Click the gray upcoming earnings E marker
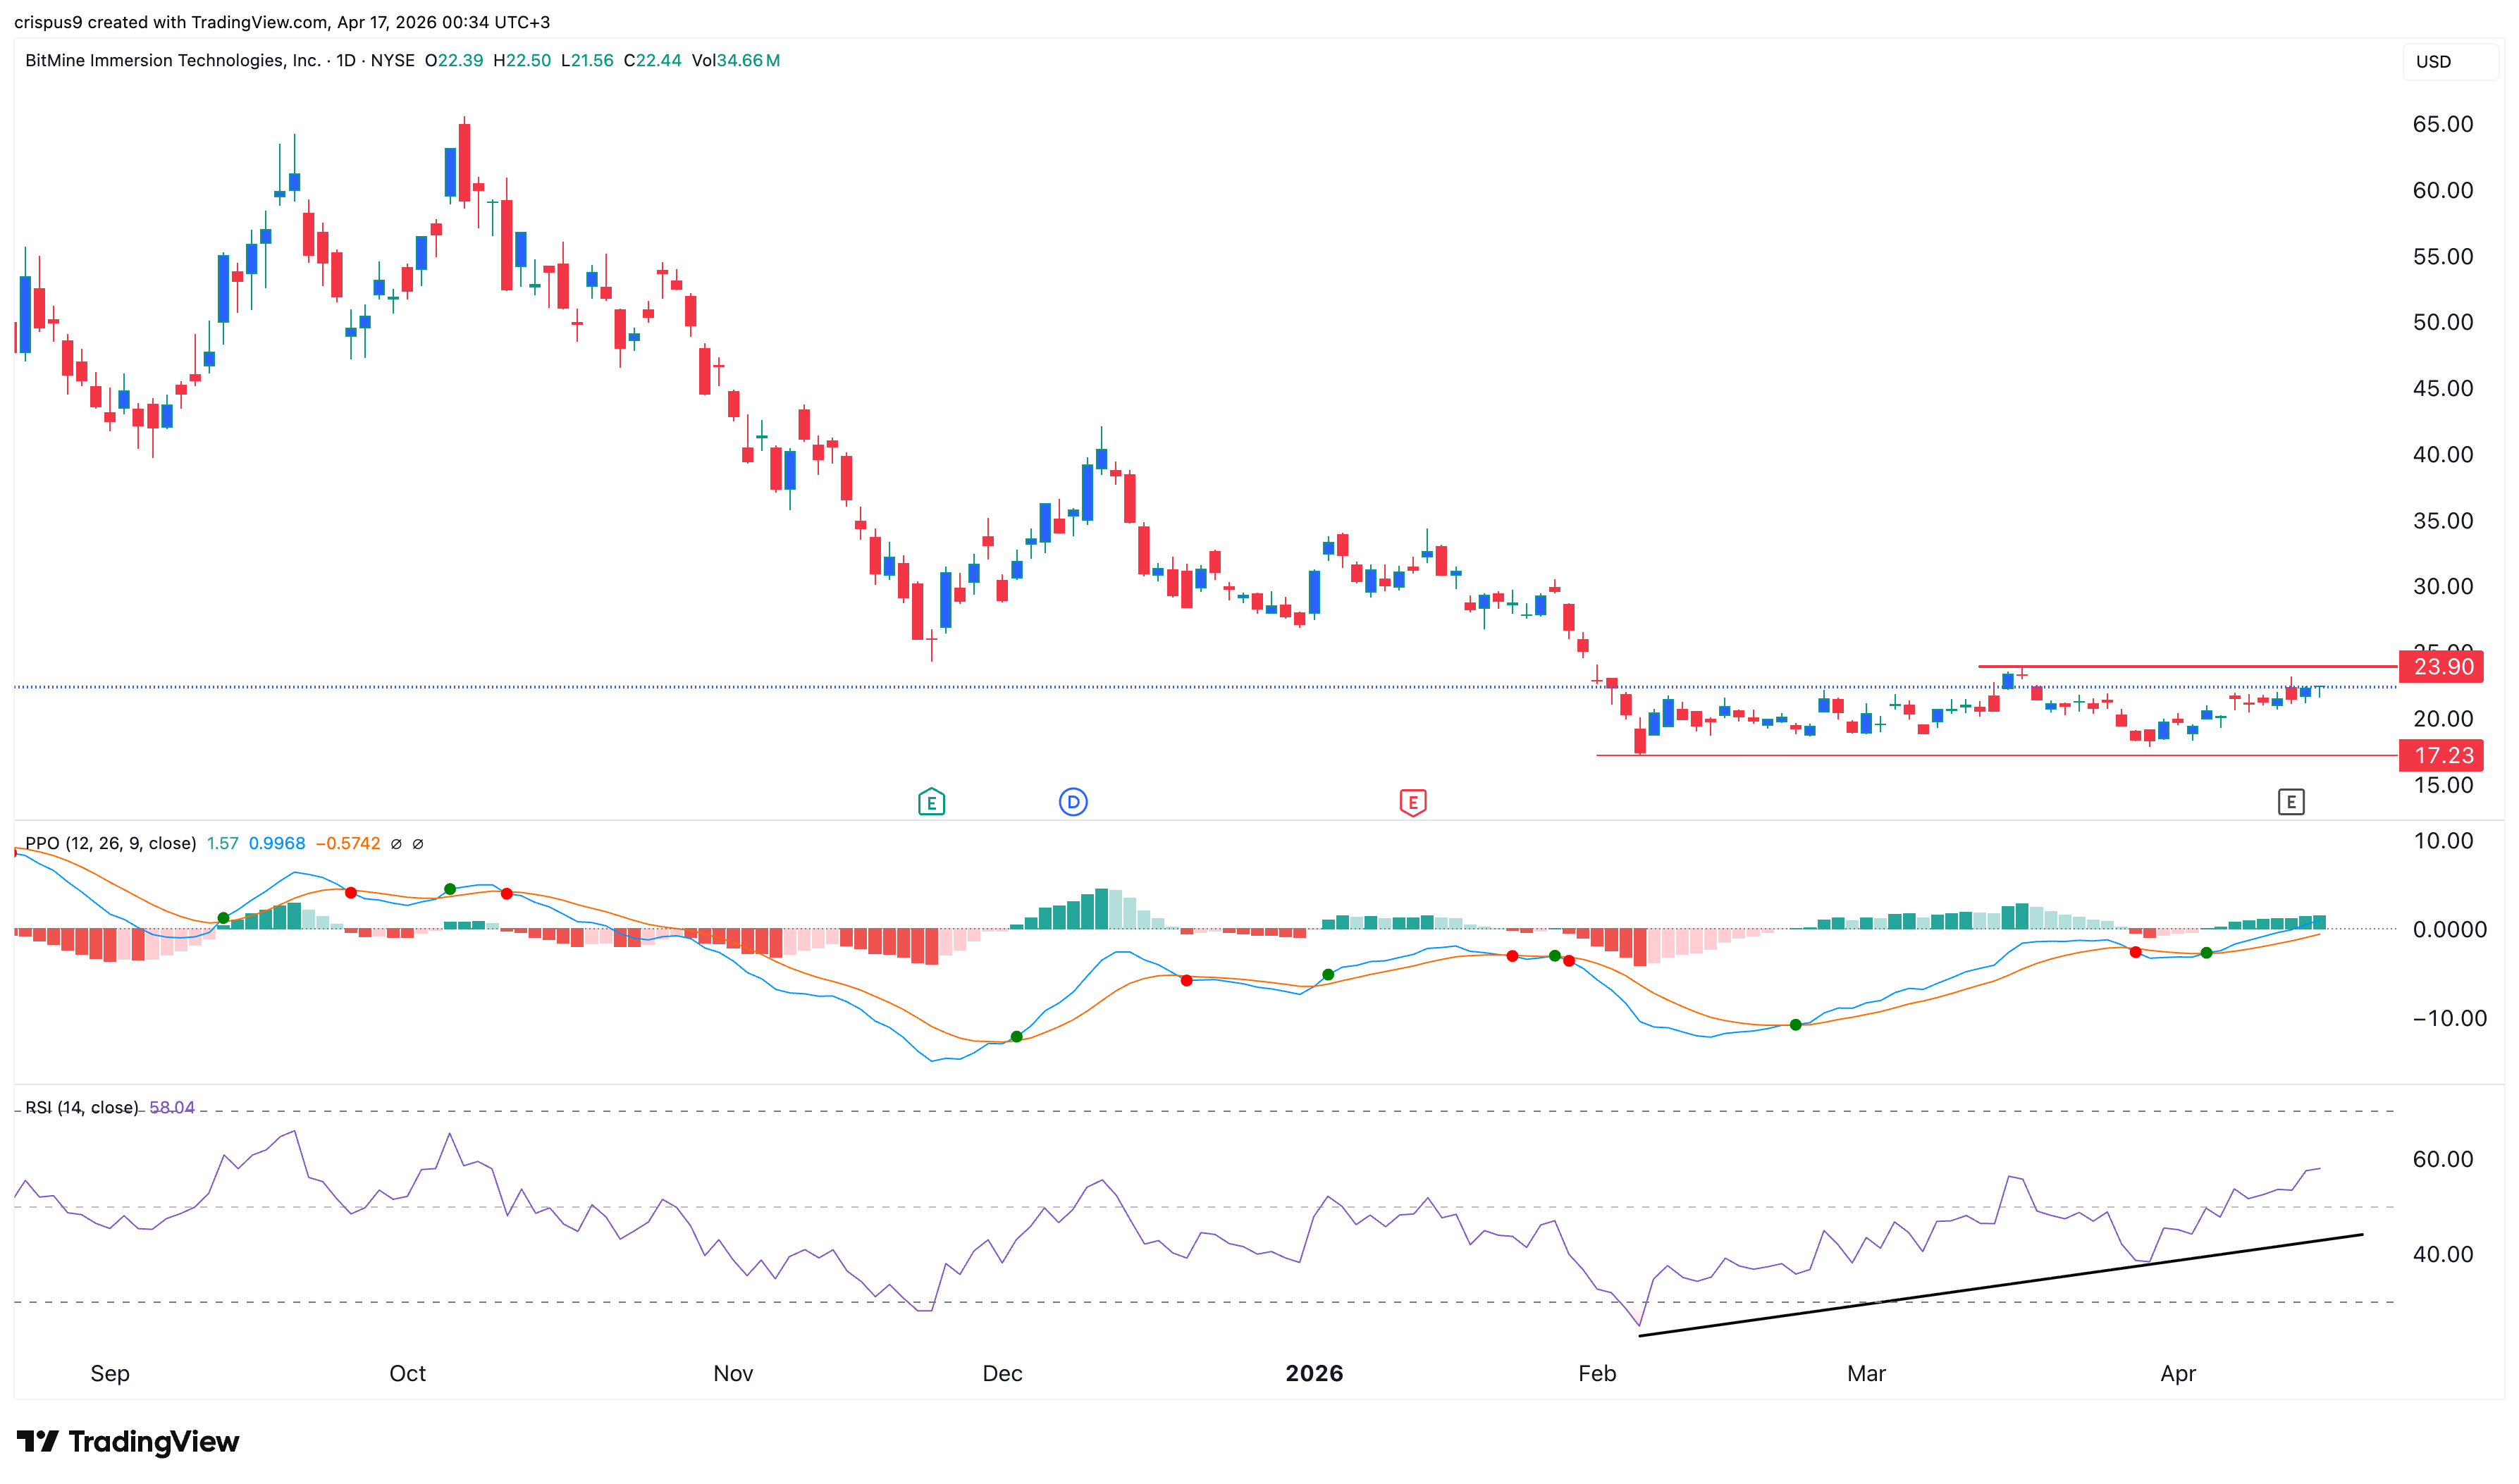2519x1484 pixels. point(2290,802)
